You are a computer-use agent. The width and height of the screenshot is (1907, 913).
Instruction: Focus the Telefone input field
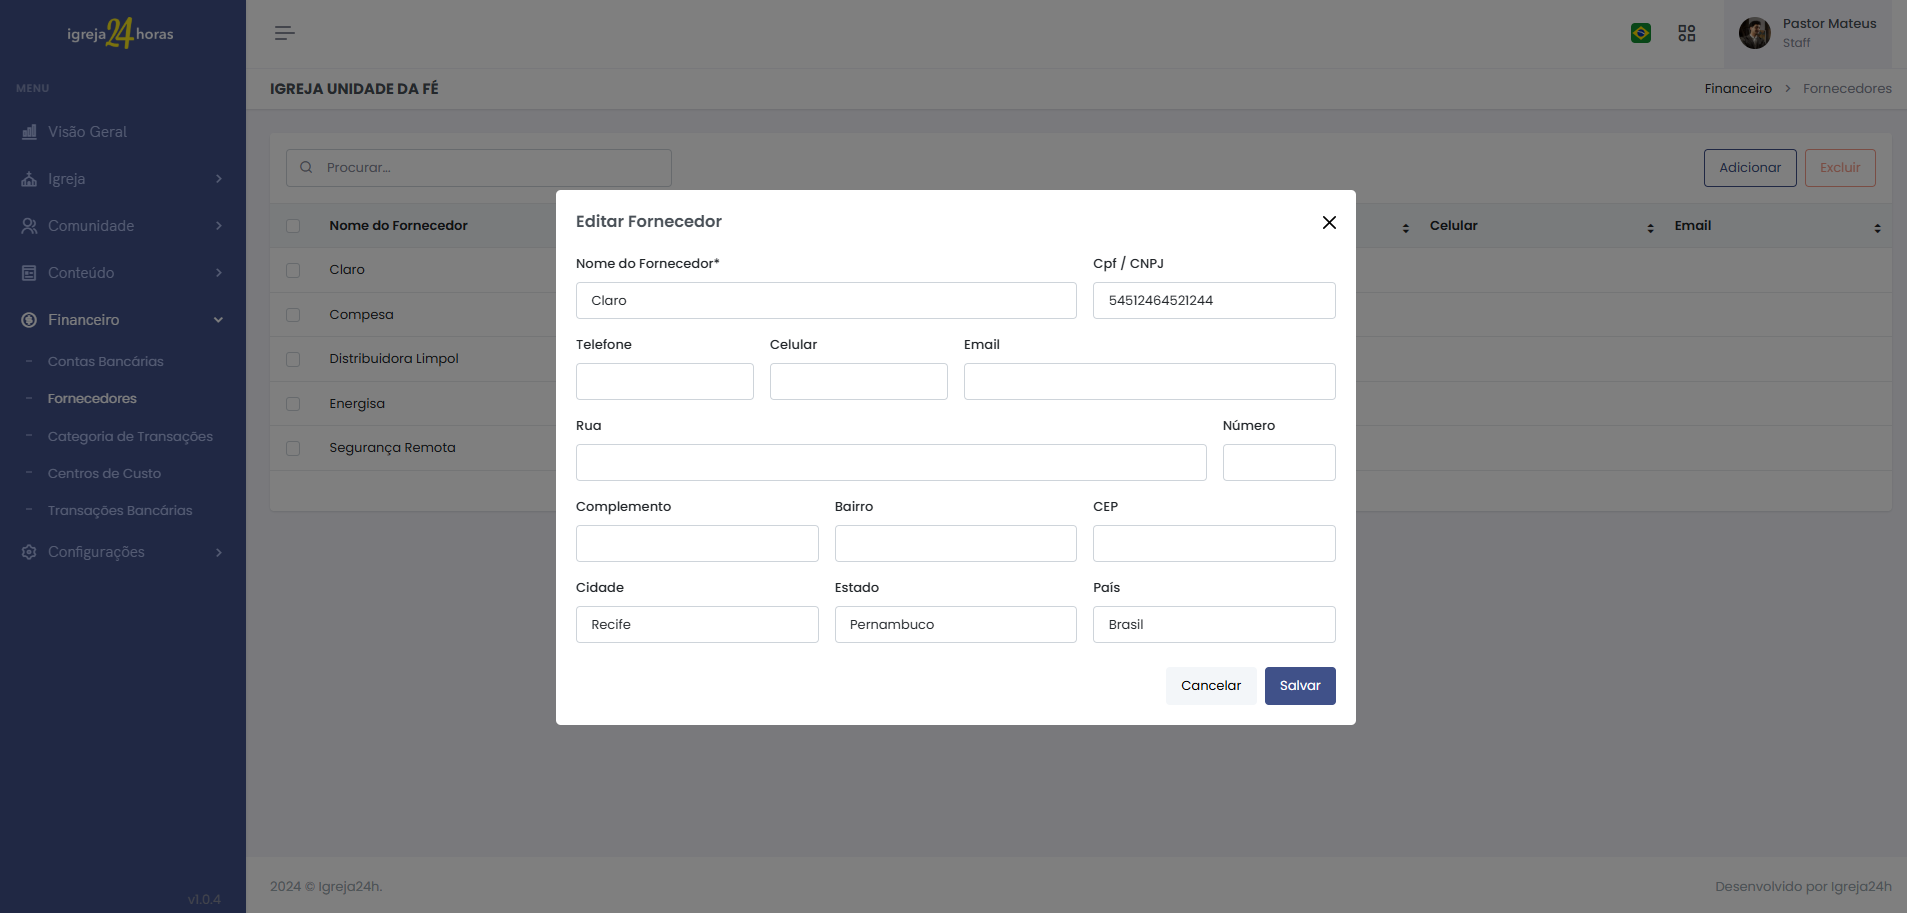click(x=664, y=382)
